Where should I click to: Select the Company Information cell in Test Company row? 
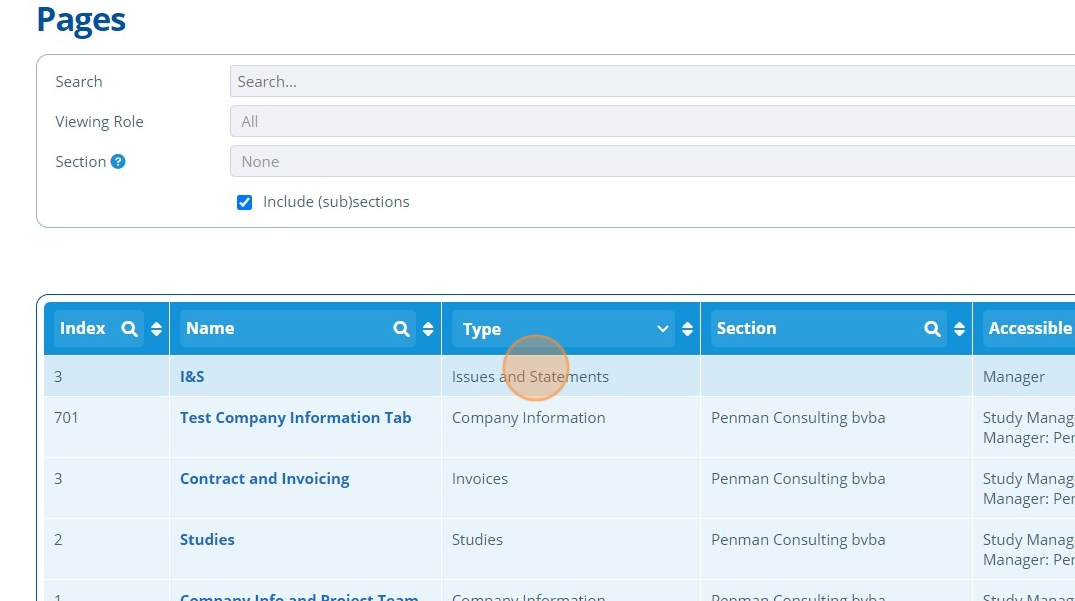pos(528,417)
